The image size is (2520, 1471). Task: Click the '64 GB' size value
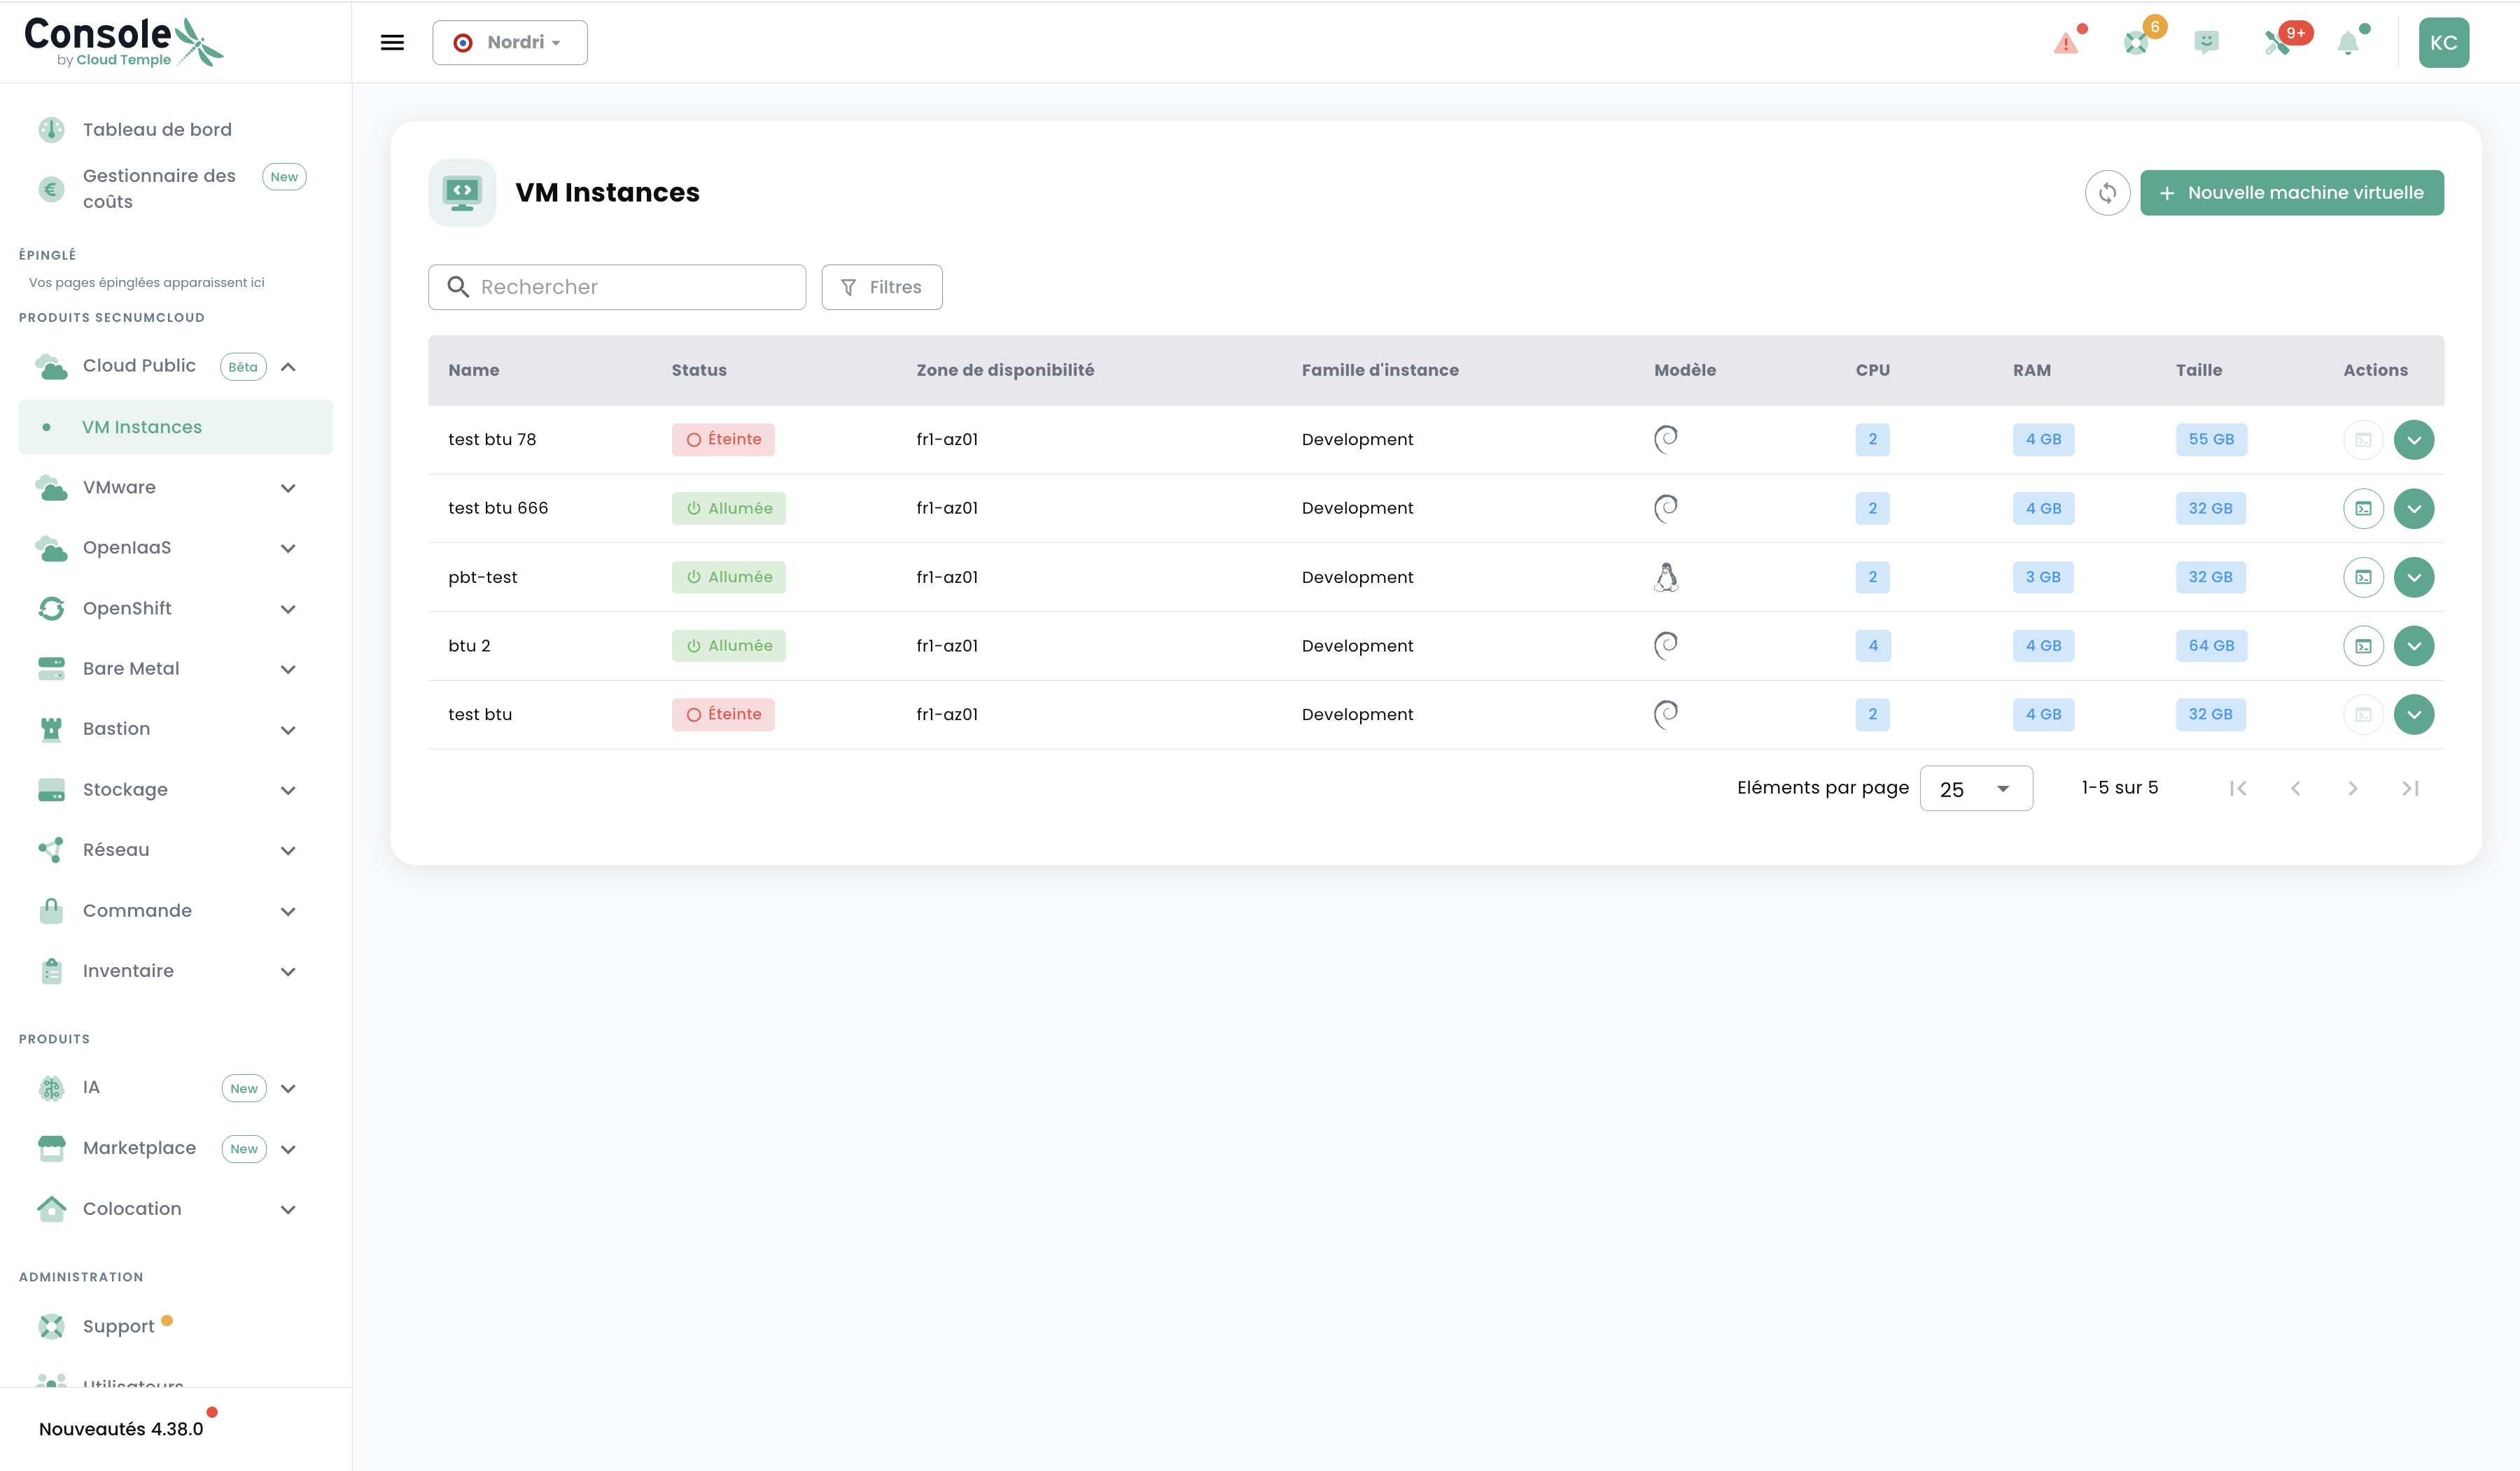click(x=2211, y=646)
